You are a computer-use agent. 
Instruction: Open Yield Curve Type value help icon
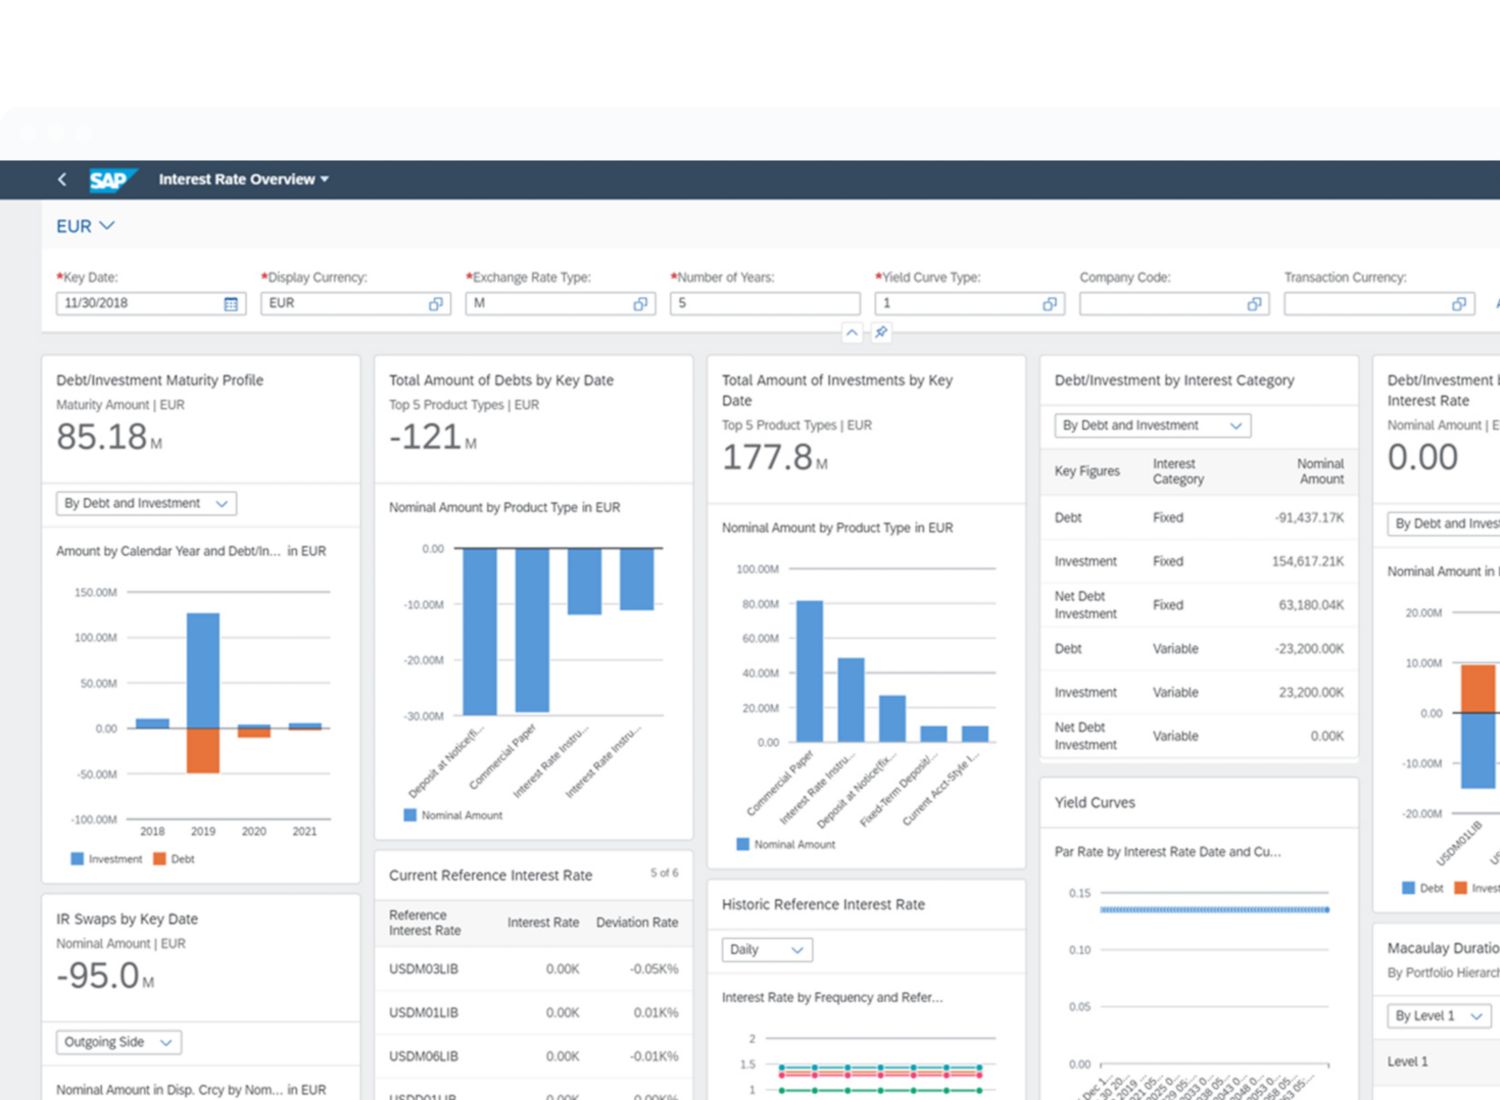click(1049, 304)
